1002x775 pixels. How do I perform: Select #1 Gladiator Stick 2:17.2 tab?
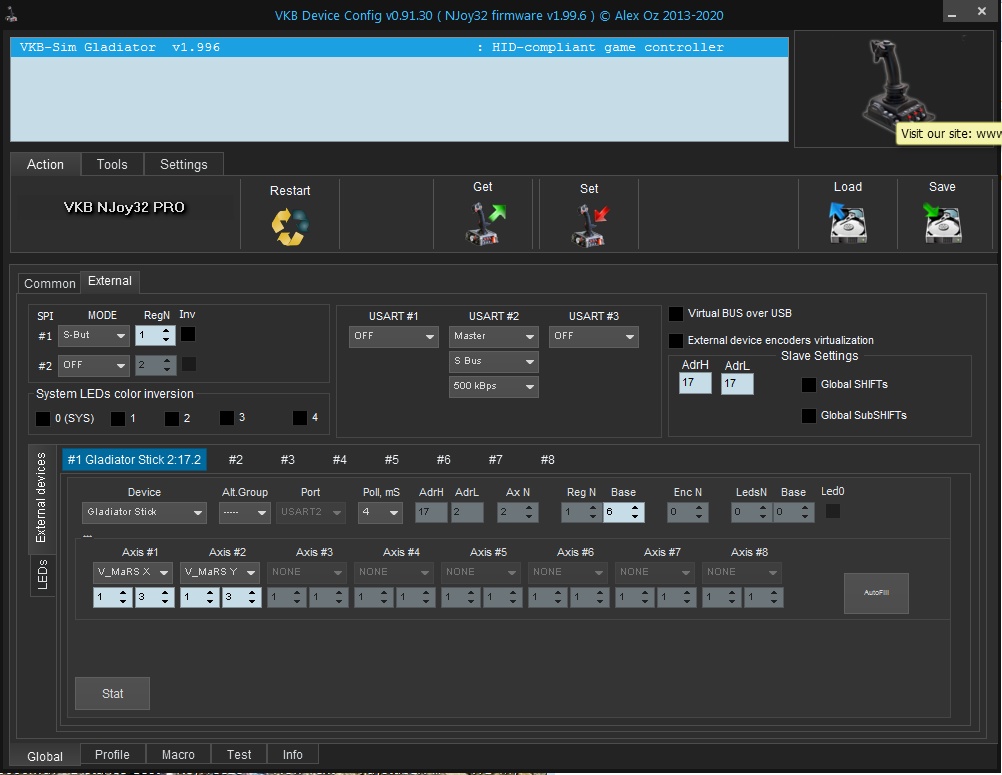click(134, 460)
